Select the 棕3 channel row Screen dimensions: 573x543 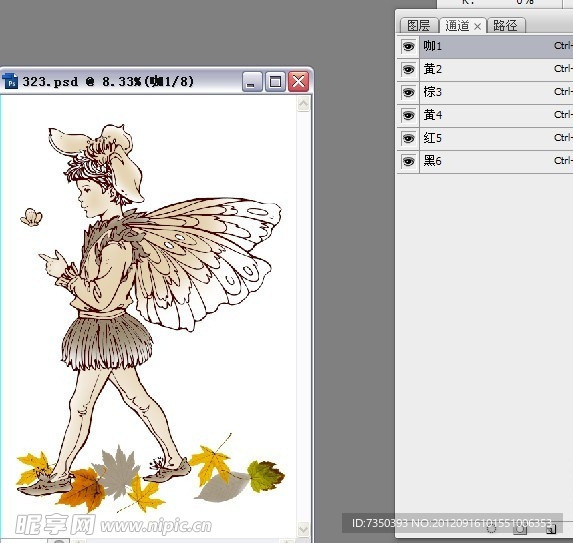(x=496, y=92)
